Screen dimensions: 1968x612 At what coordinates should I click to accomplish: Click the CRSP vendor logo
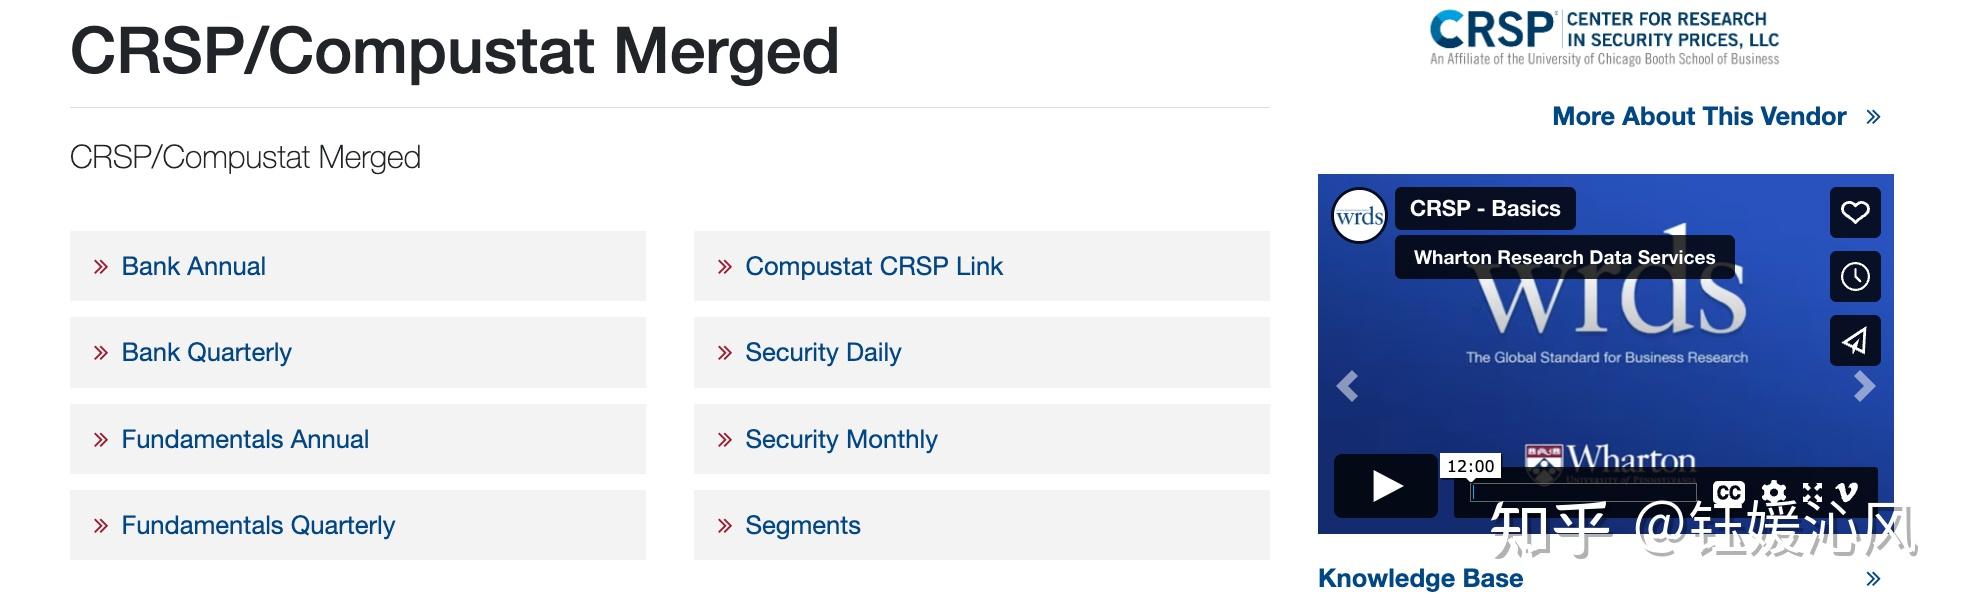1604,38
